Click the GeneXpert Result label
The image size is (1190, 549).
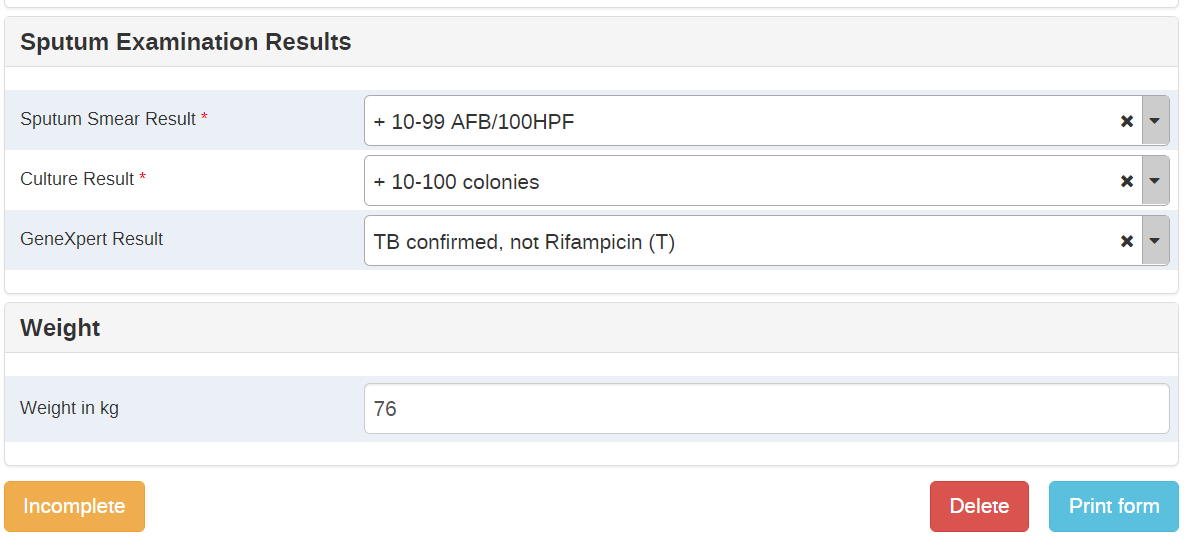(91, 239)
